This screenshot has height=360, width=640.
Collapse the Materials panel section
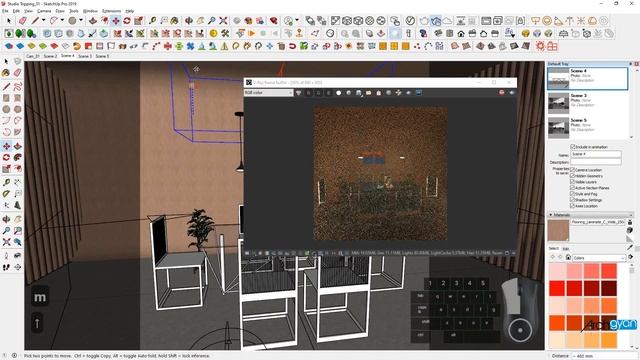point(551,215)
